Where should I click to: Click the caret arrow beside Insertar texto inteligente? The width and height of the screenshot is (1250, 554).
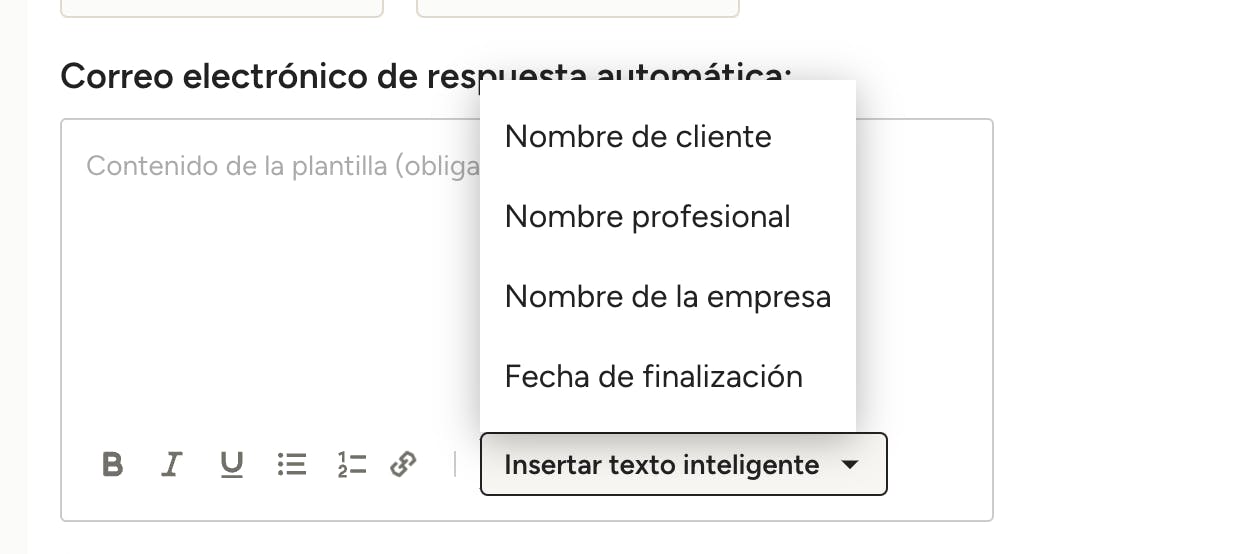pos(849,465)
